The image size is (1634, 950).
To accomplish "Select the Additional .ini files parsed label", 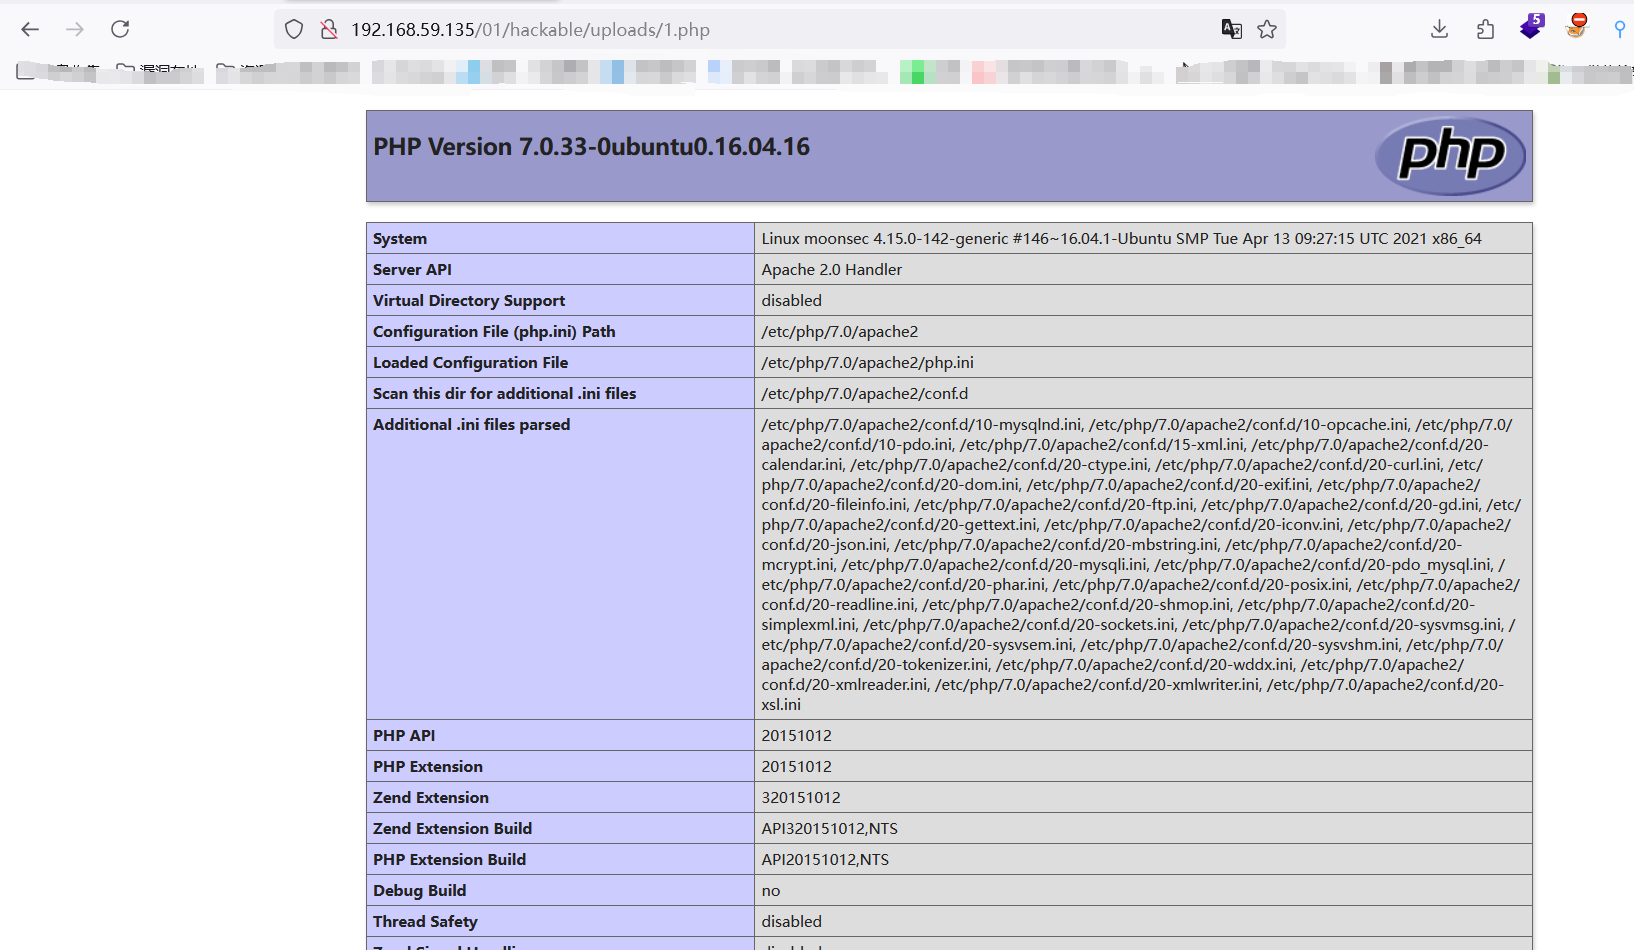I will coord(471,424).
